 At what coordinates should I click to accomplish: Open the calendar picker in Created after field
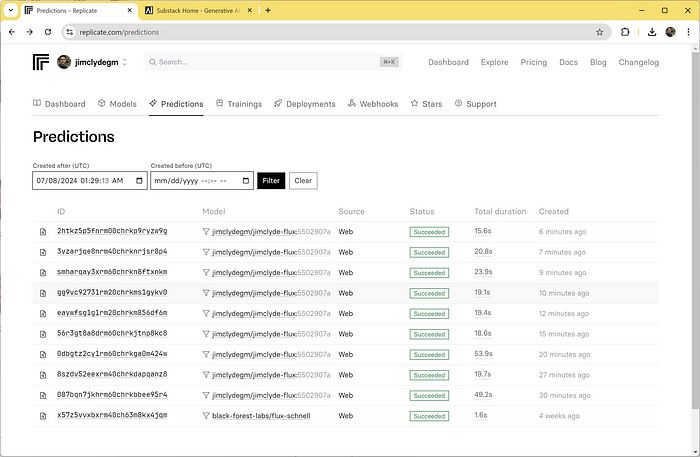139,181
